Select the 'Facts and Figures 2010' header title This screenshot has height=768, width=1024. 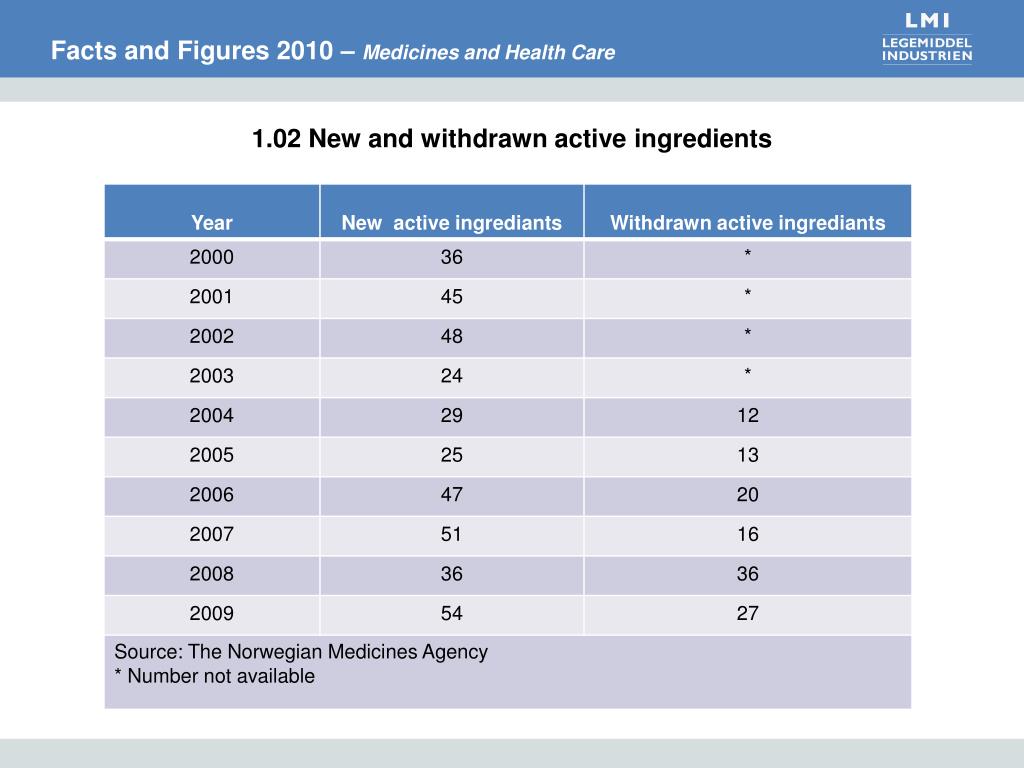pos(192,51)
